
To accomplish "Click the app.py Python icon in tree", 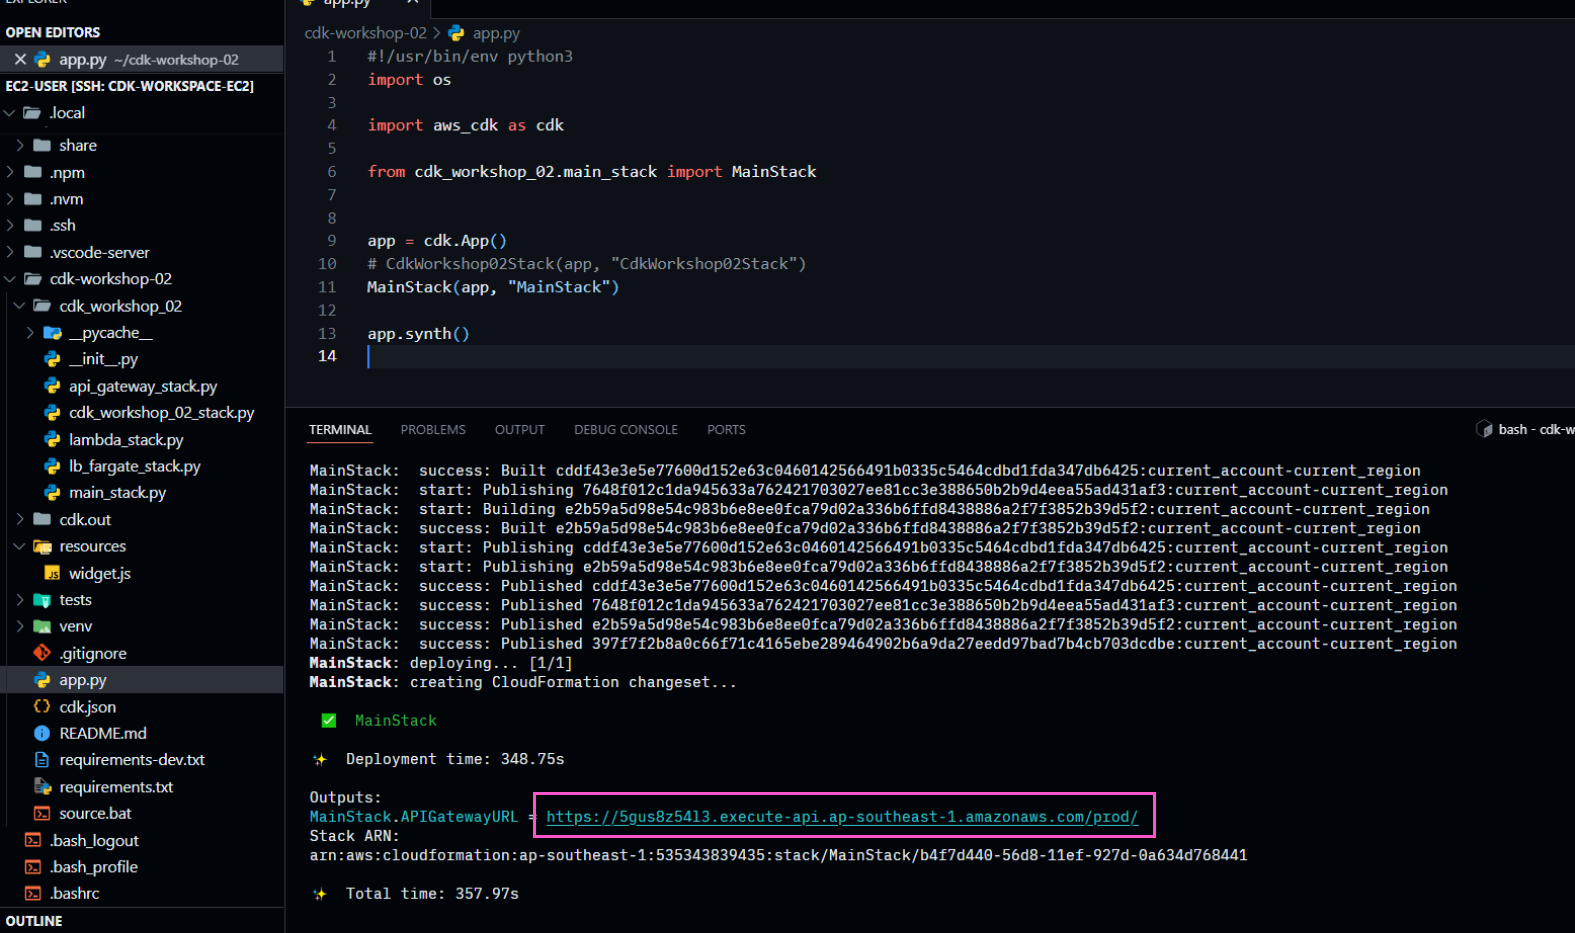I will click(42, 680).
